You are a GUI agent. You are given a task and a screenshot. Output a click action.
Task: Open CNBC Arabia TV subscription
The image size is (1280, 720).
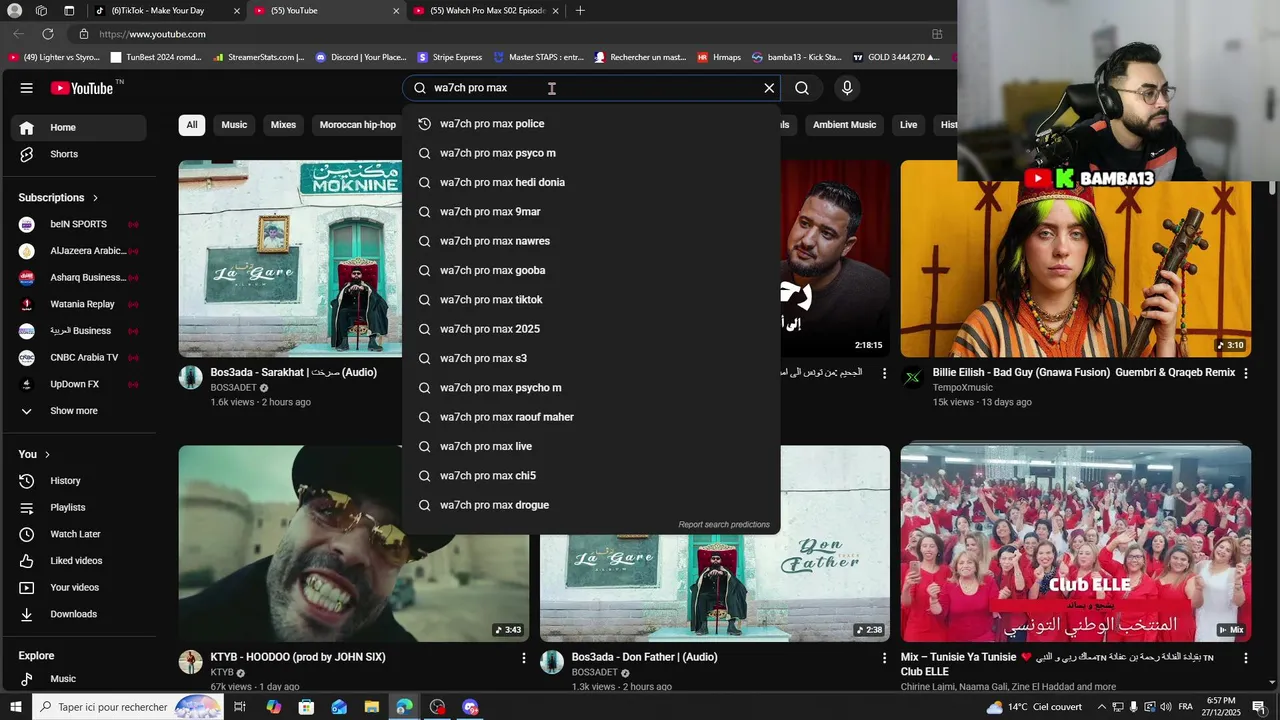[78, 357]
